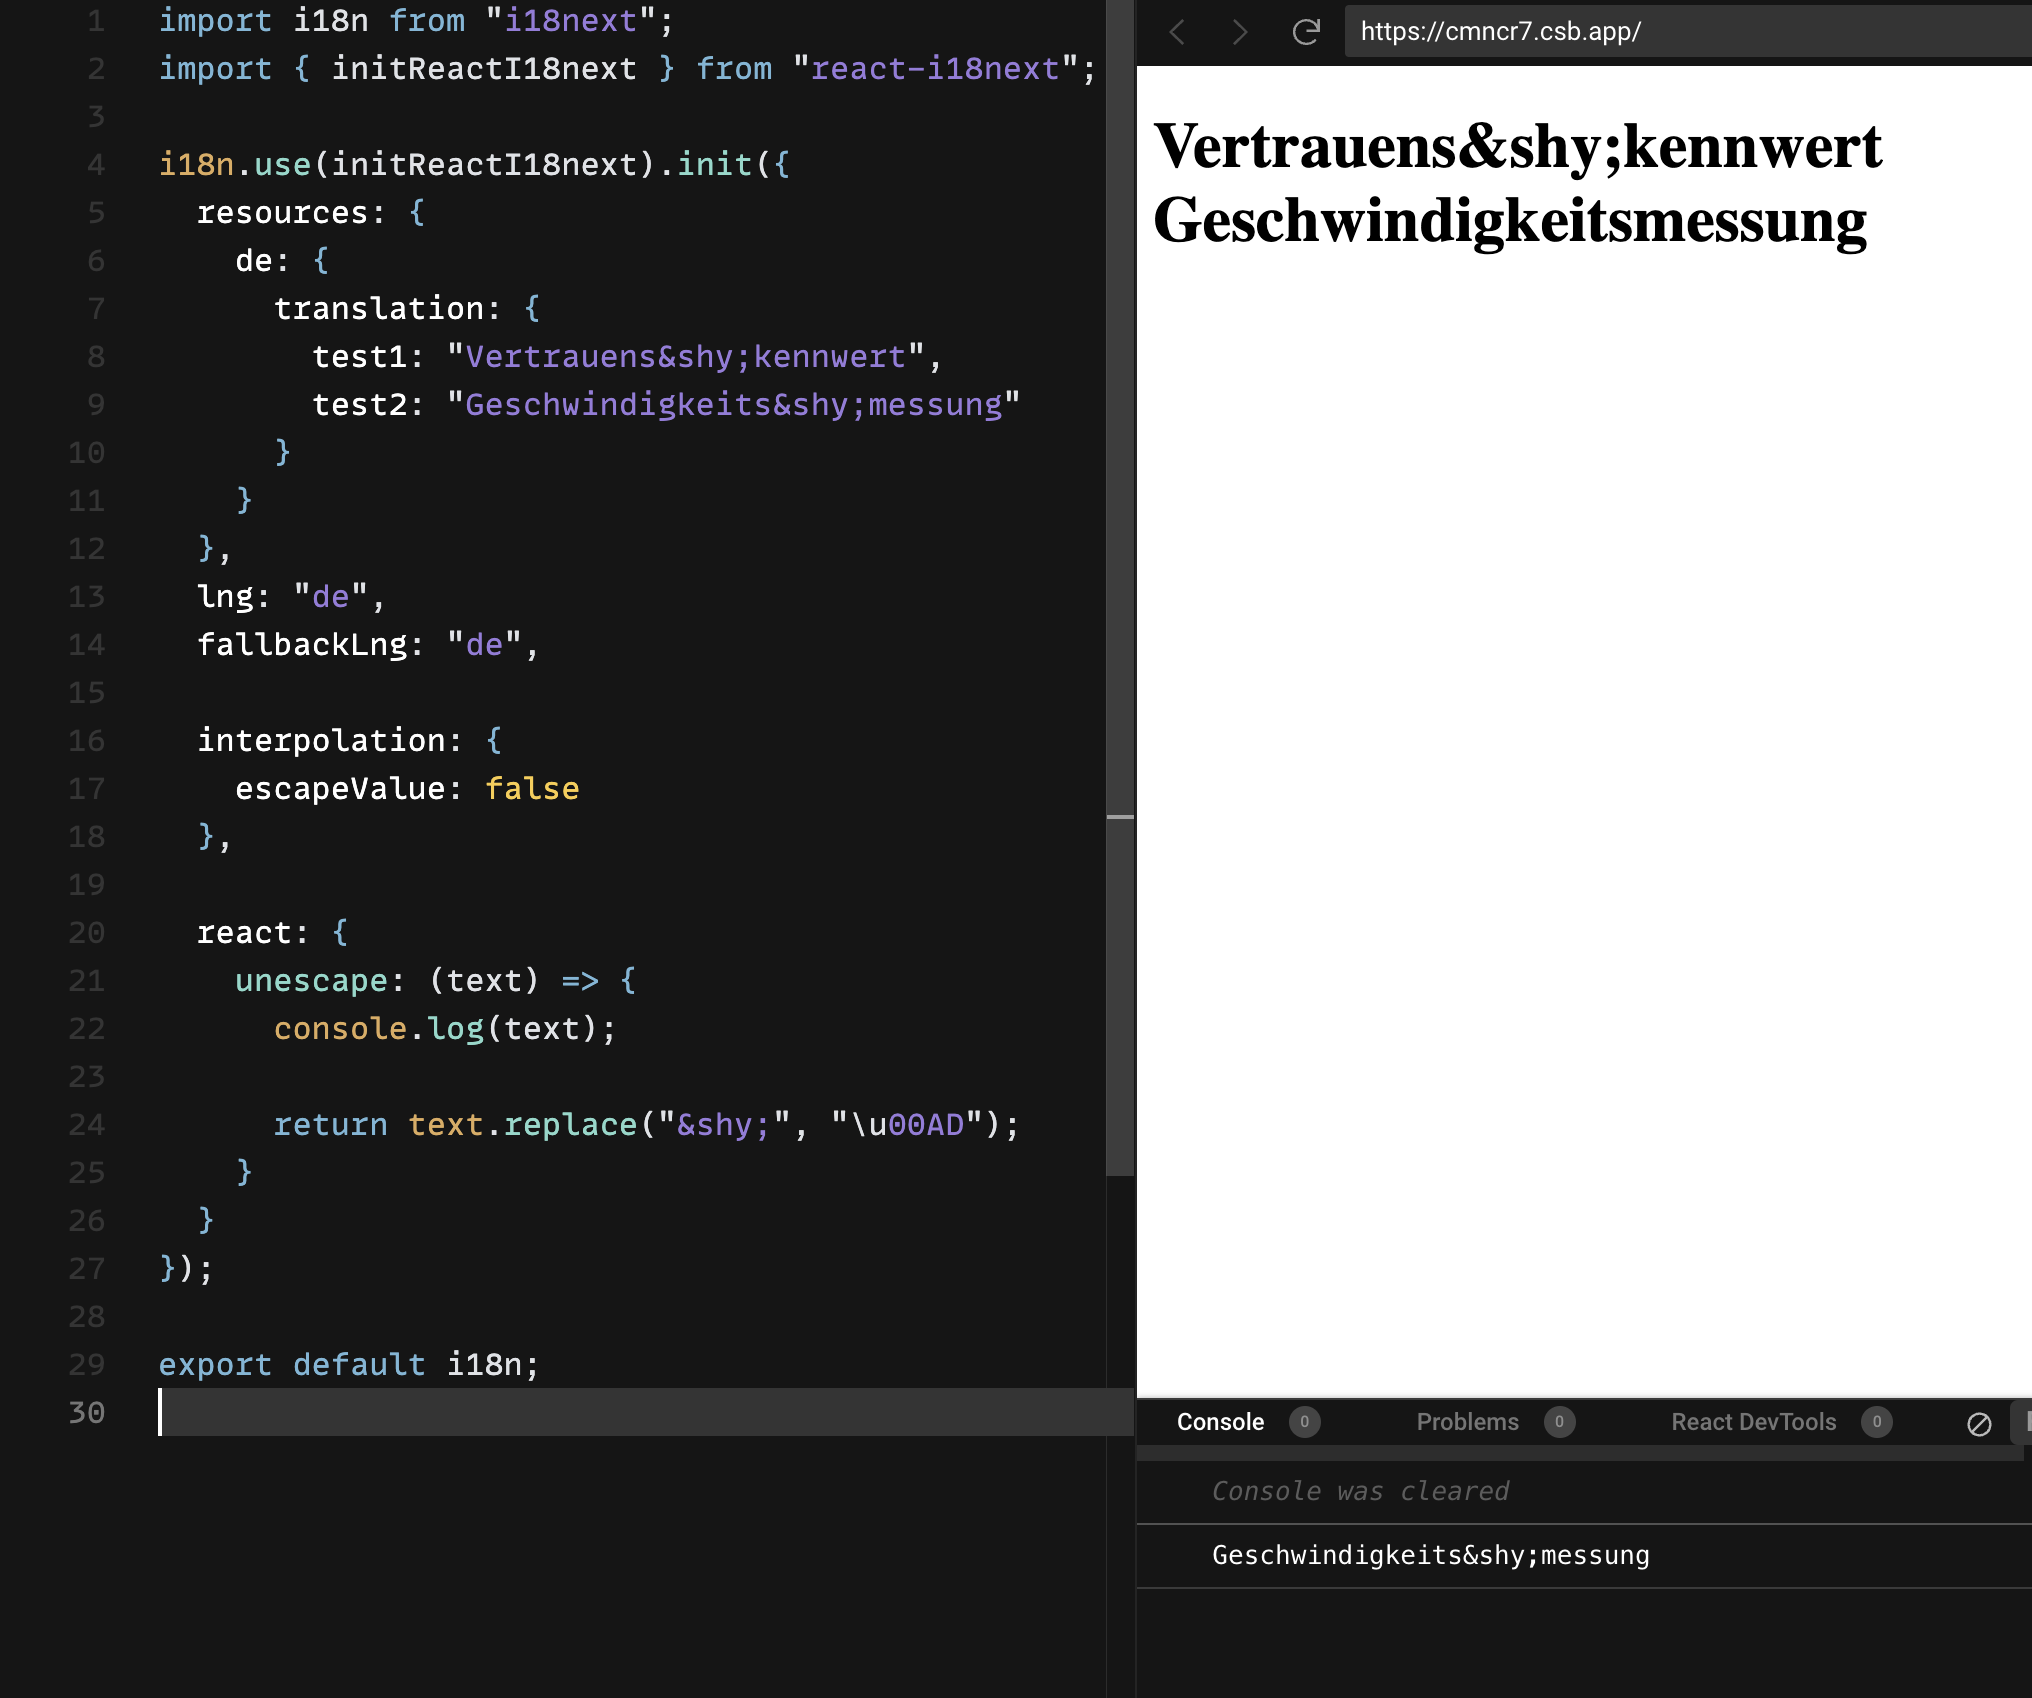The width and height of the screenshot is (2032, 1698).
Task: Open the Problems tab
Action: (1467, 1422)
